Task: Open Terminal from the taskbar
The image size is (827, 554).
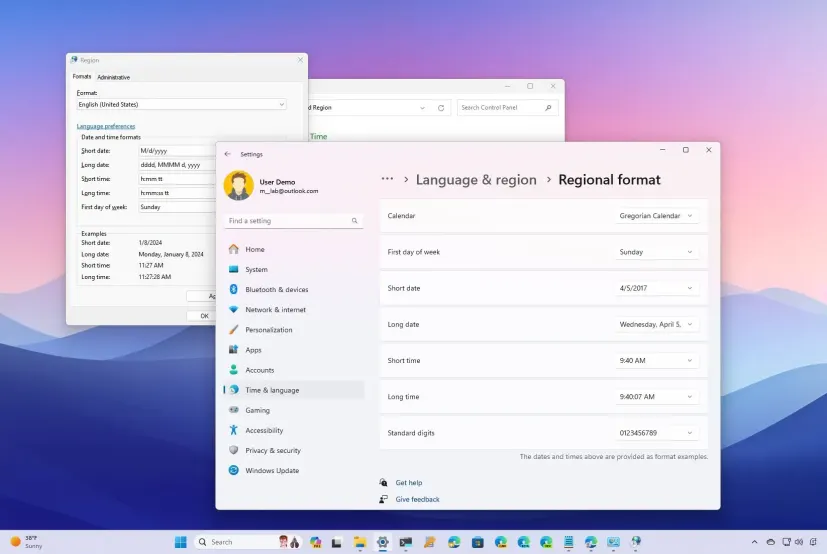Action: [406, 542]
